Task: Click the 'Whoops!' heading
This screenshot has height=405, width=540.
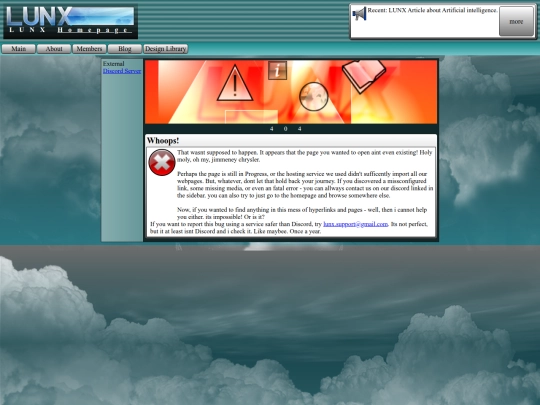Action: click(163, 141)
